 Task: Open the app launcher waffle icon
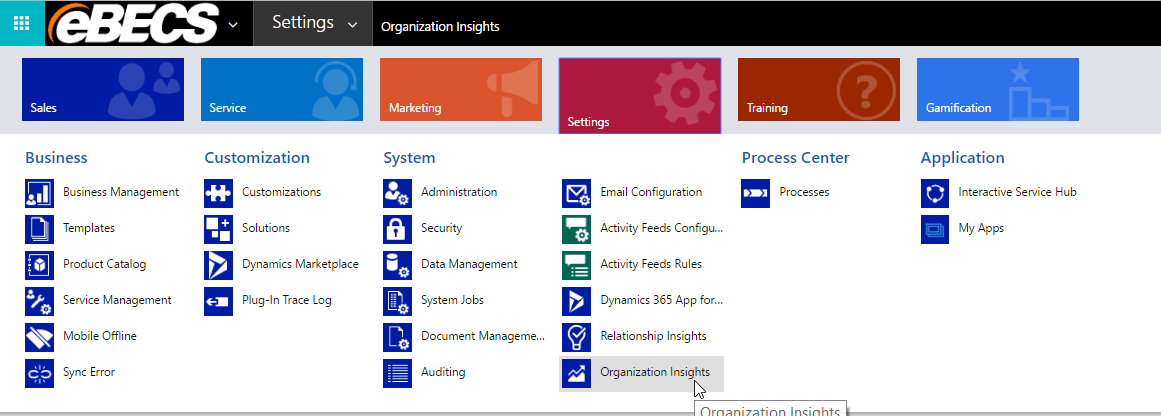[22, 23]
